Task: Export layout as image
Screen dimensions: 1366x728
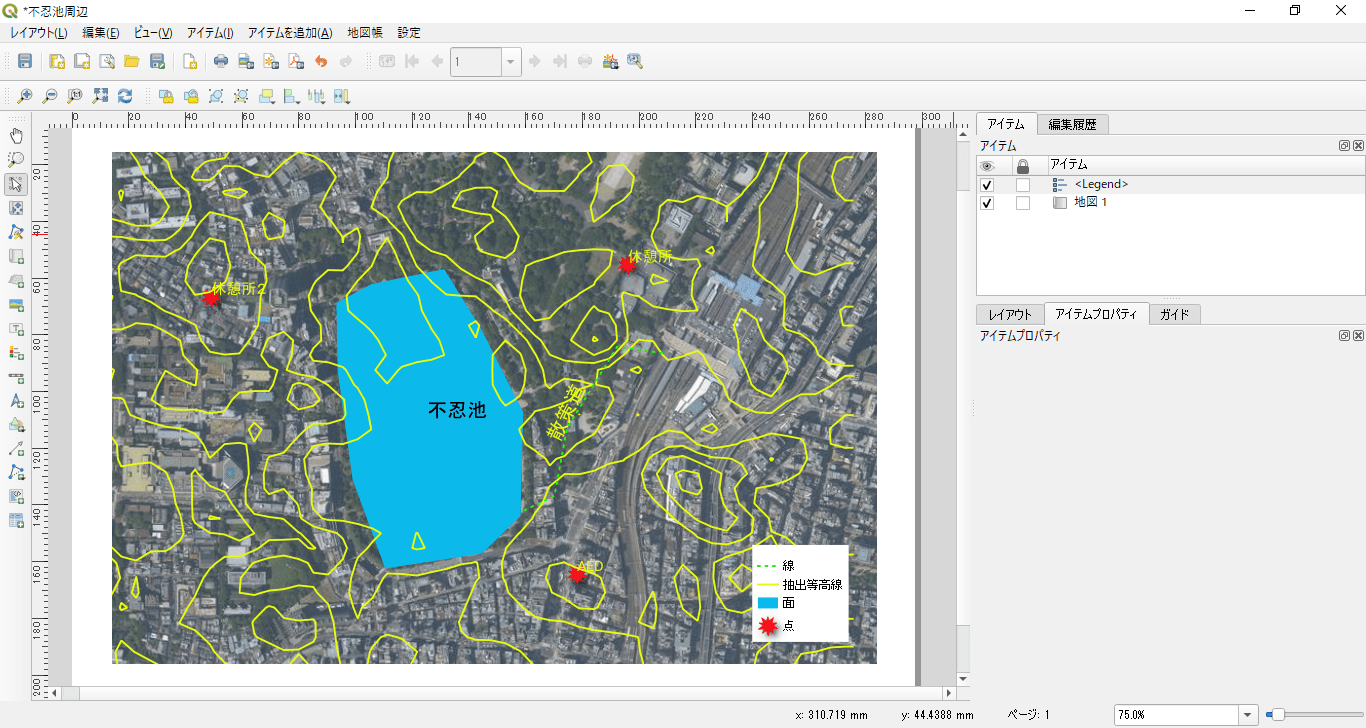Action: 246,62
